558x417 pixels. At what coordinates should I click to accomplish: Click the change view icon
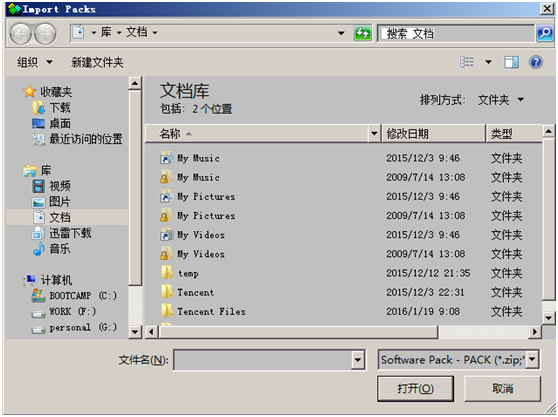467,62
